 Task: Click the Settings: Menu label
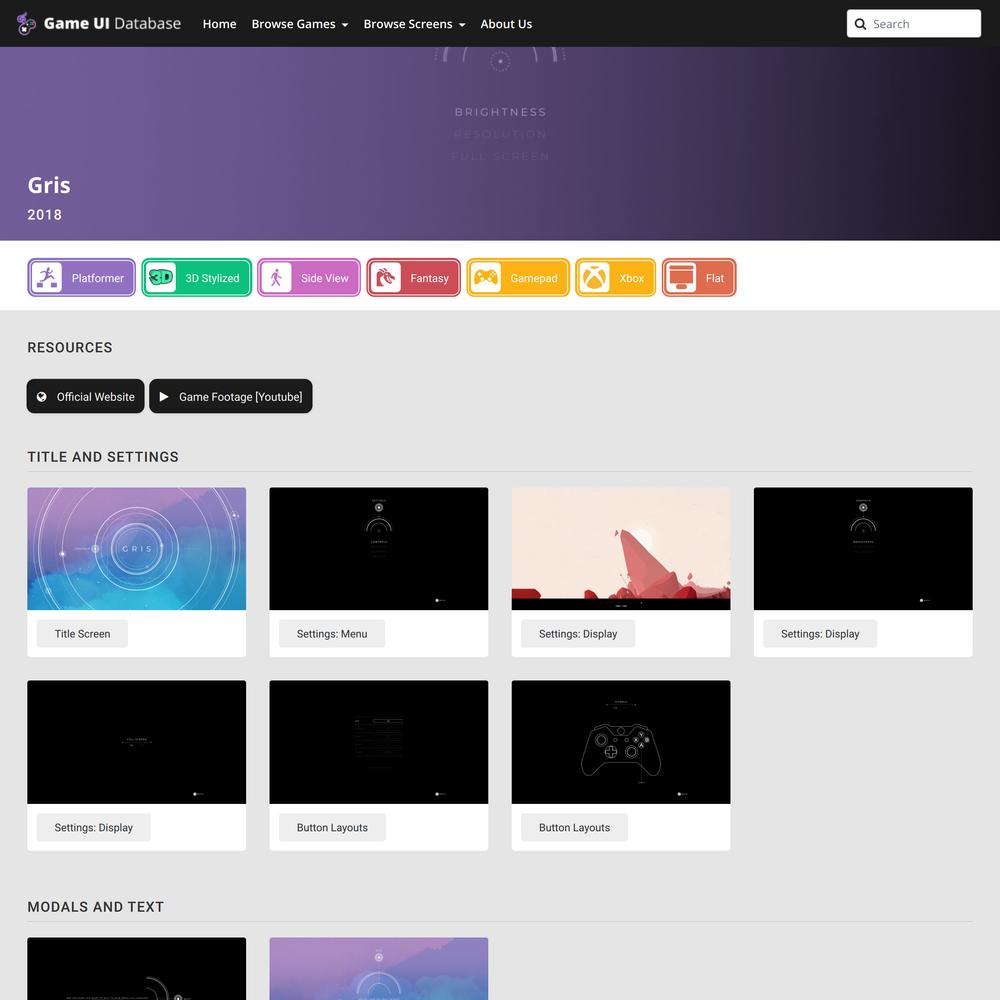coord(332,634)
